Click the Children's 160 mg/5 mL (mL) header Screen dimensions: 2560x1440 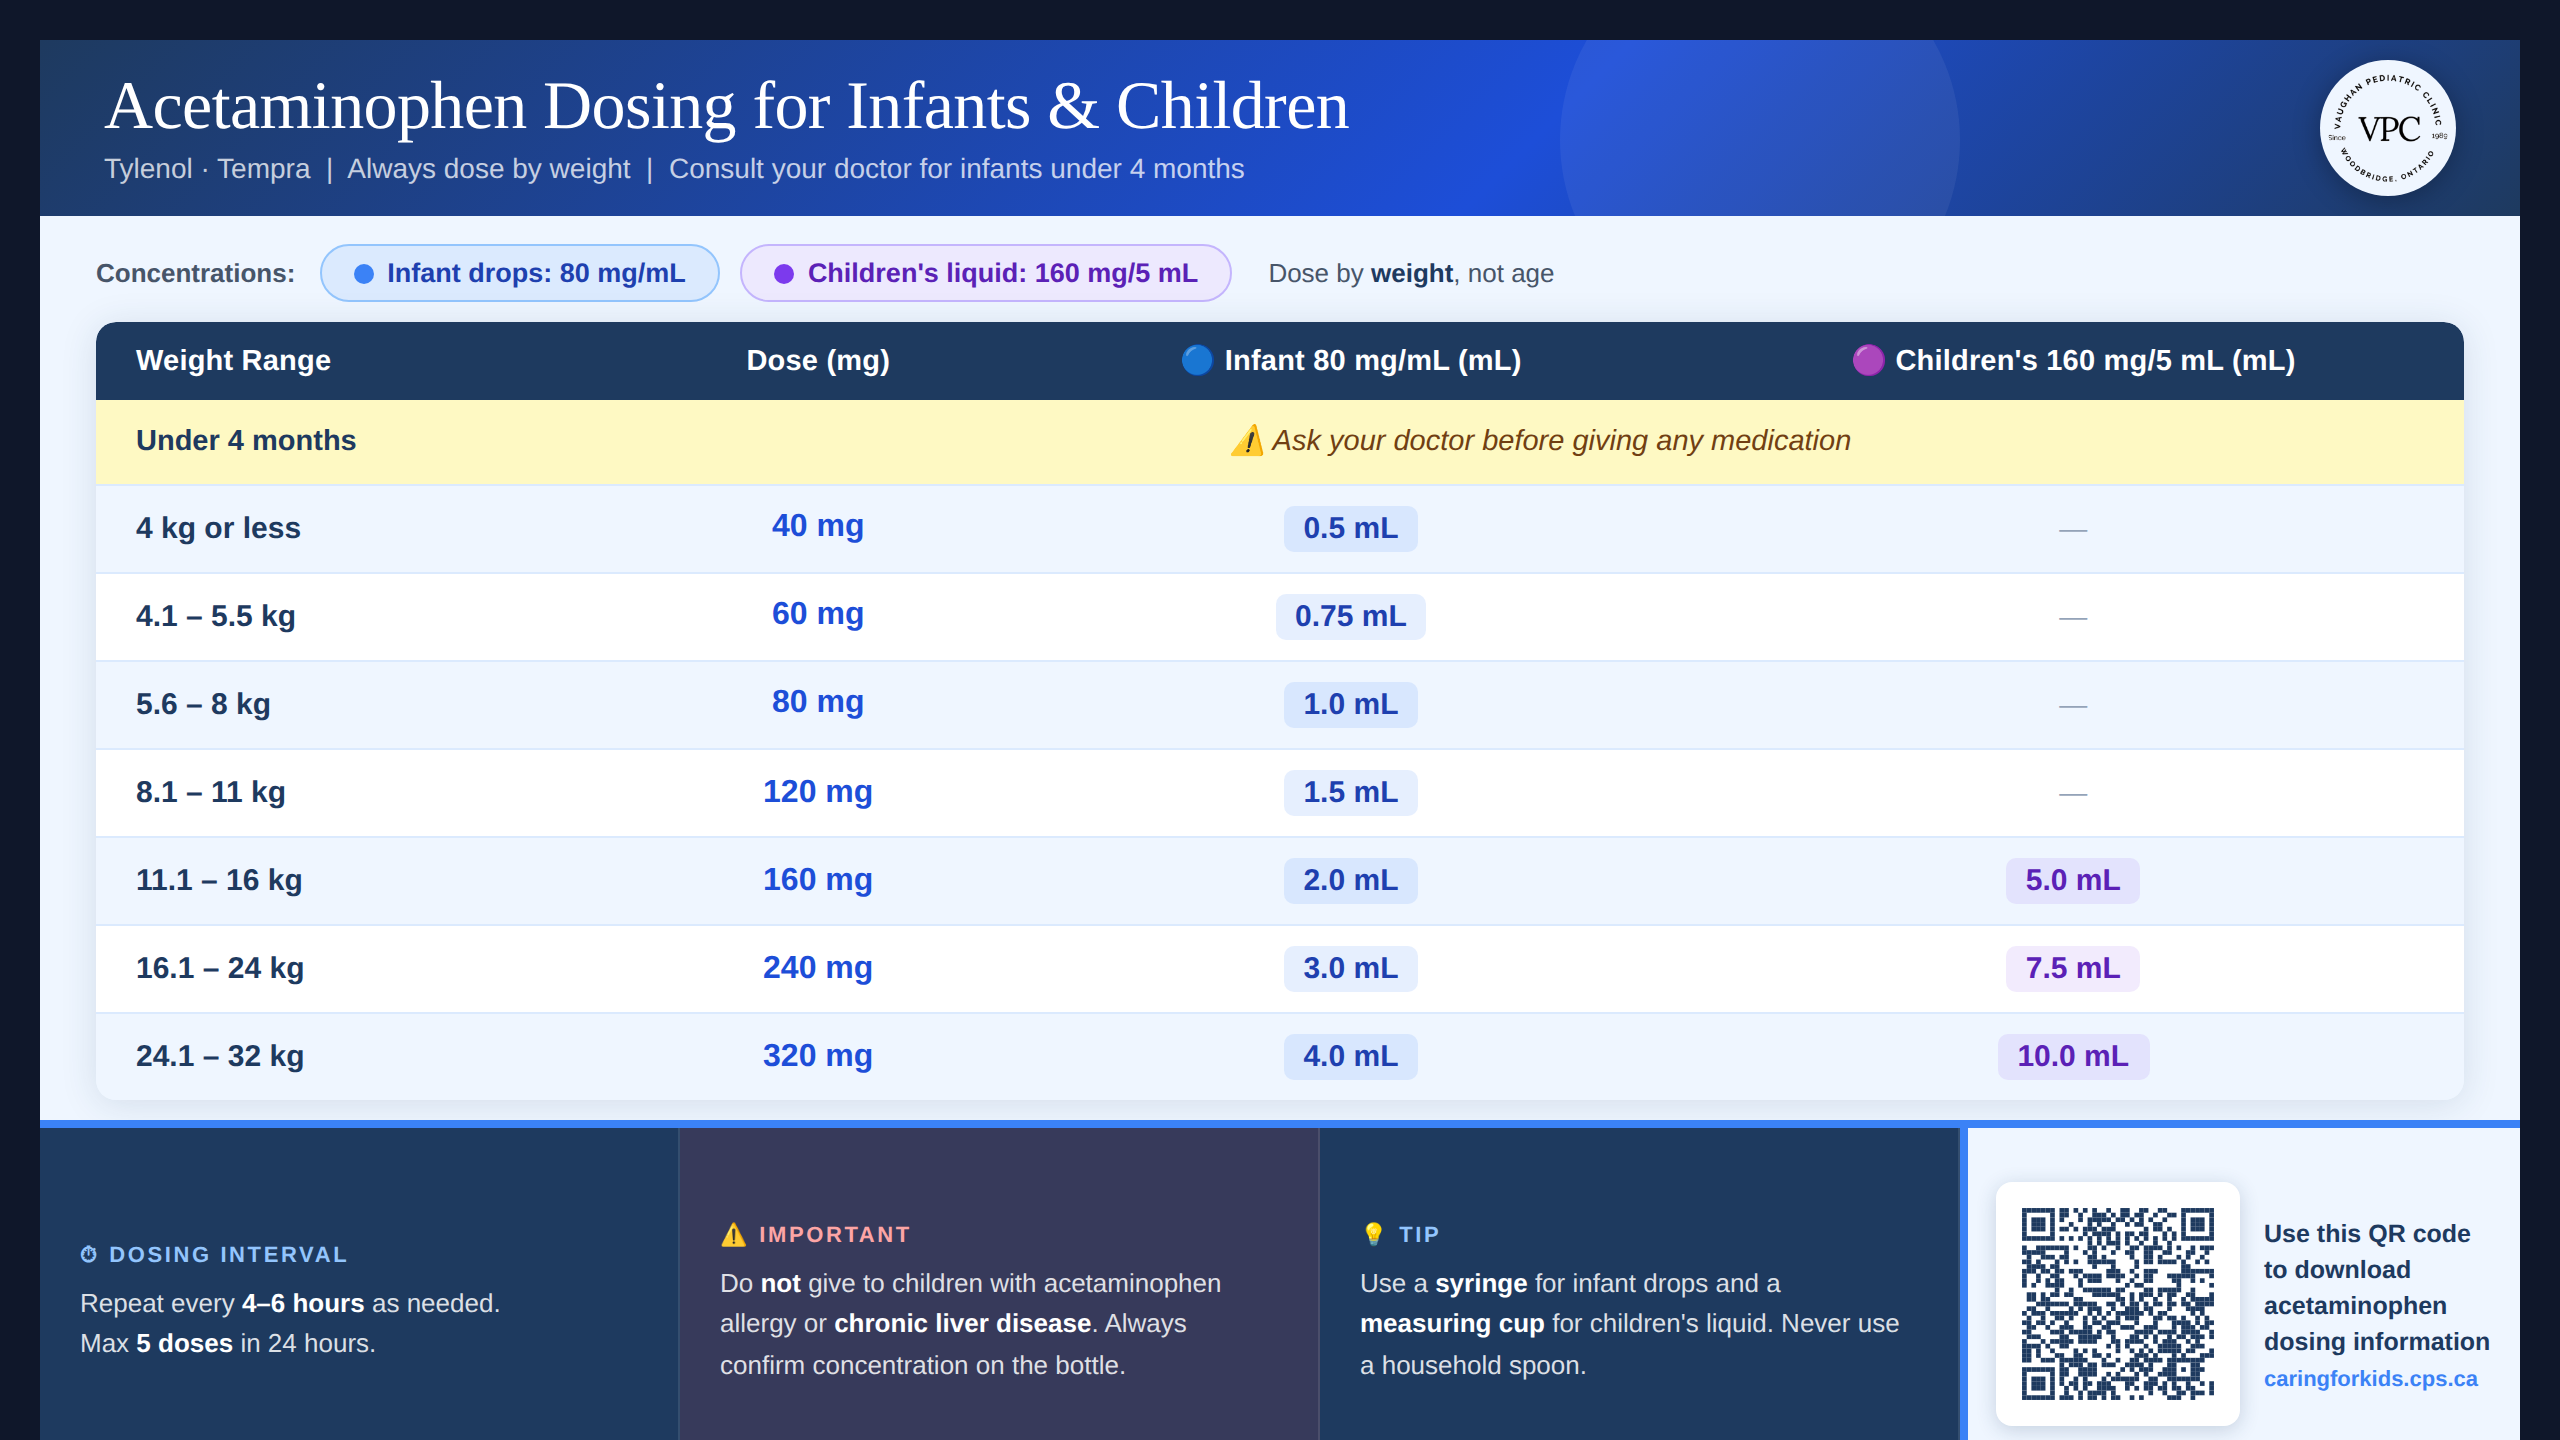2073,360
